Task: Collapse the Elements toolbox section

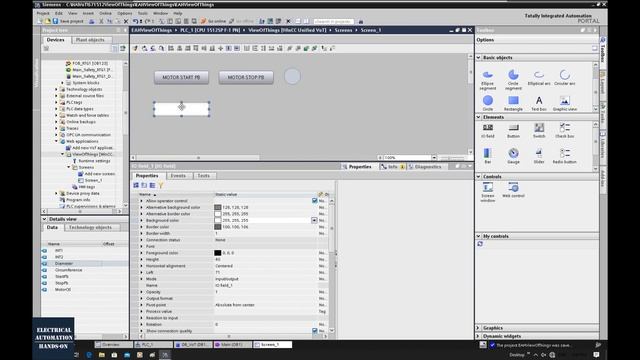Action: point(478,117)
